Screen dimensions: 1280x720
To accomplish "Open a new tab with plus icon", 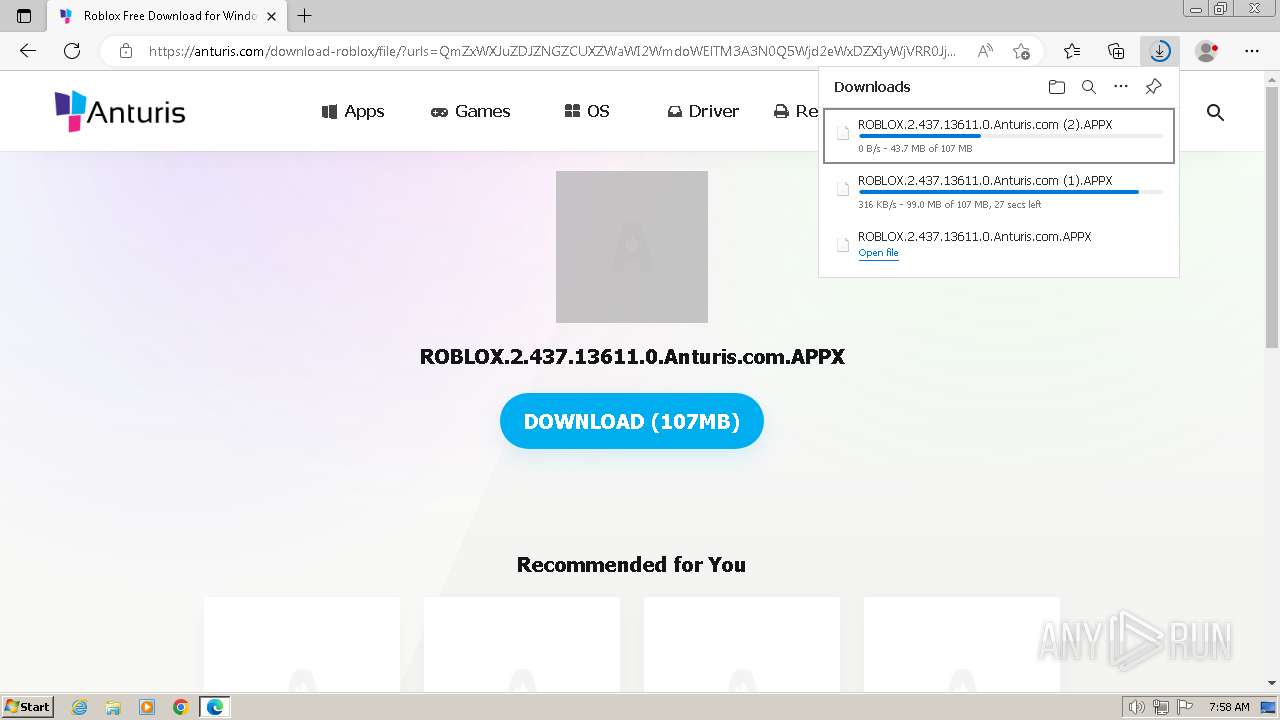I will coord(305,16).
